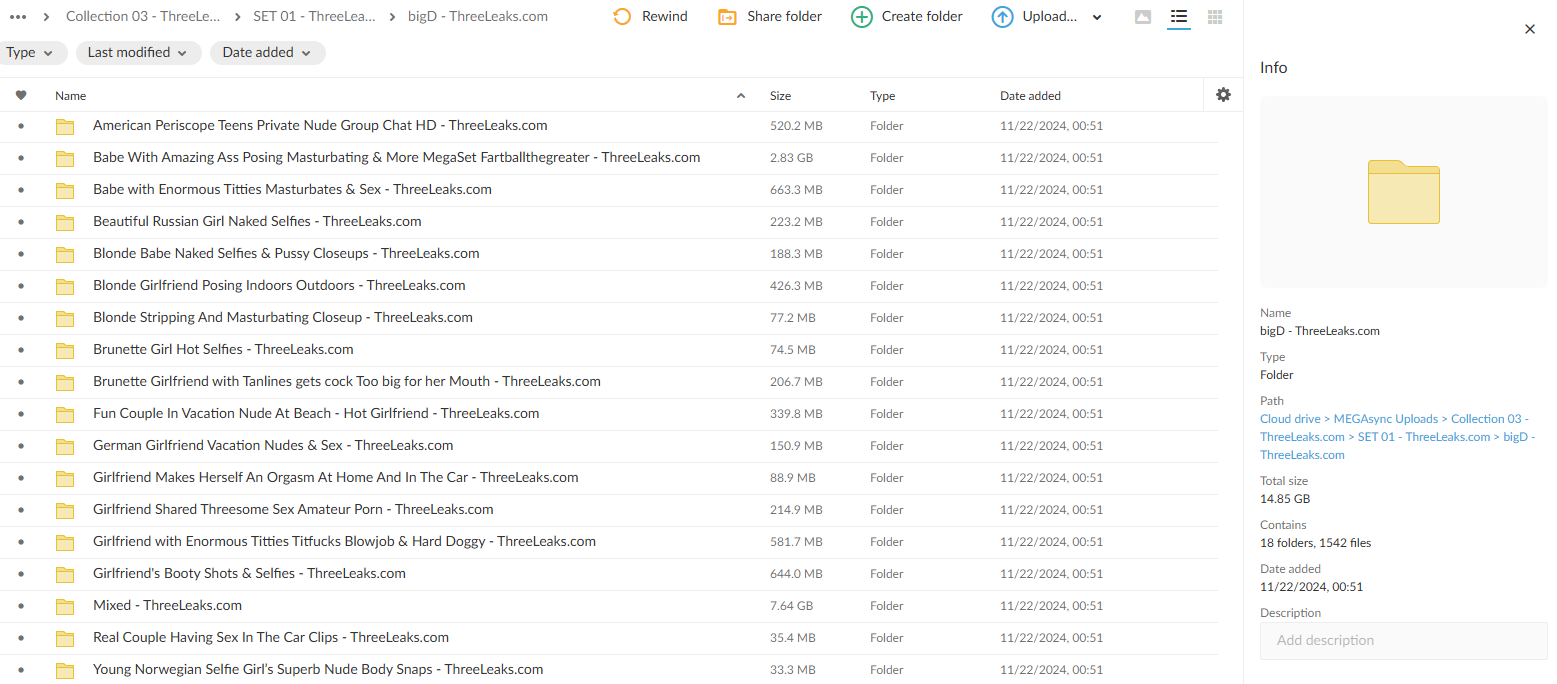Click the Create folder plus icon

click(x=861, y=17)
